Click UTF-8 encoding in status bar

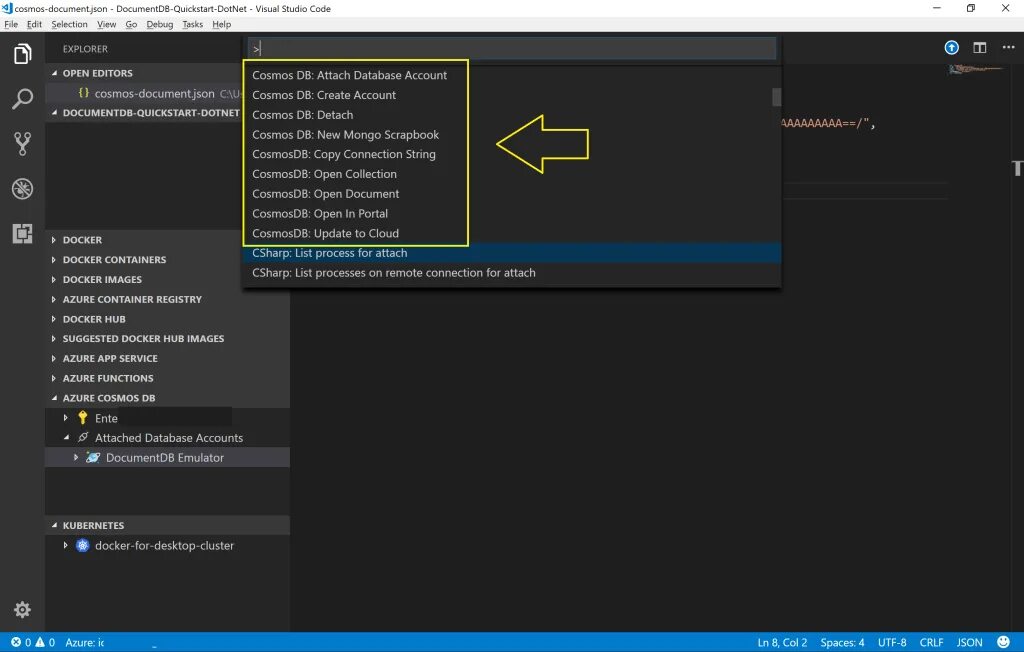(891, 642)
